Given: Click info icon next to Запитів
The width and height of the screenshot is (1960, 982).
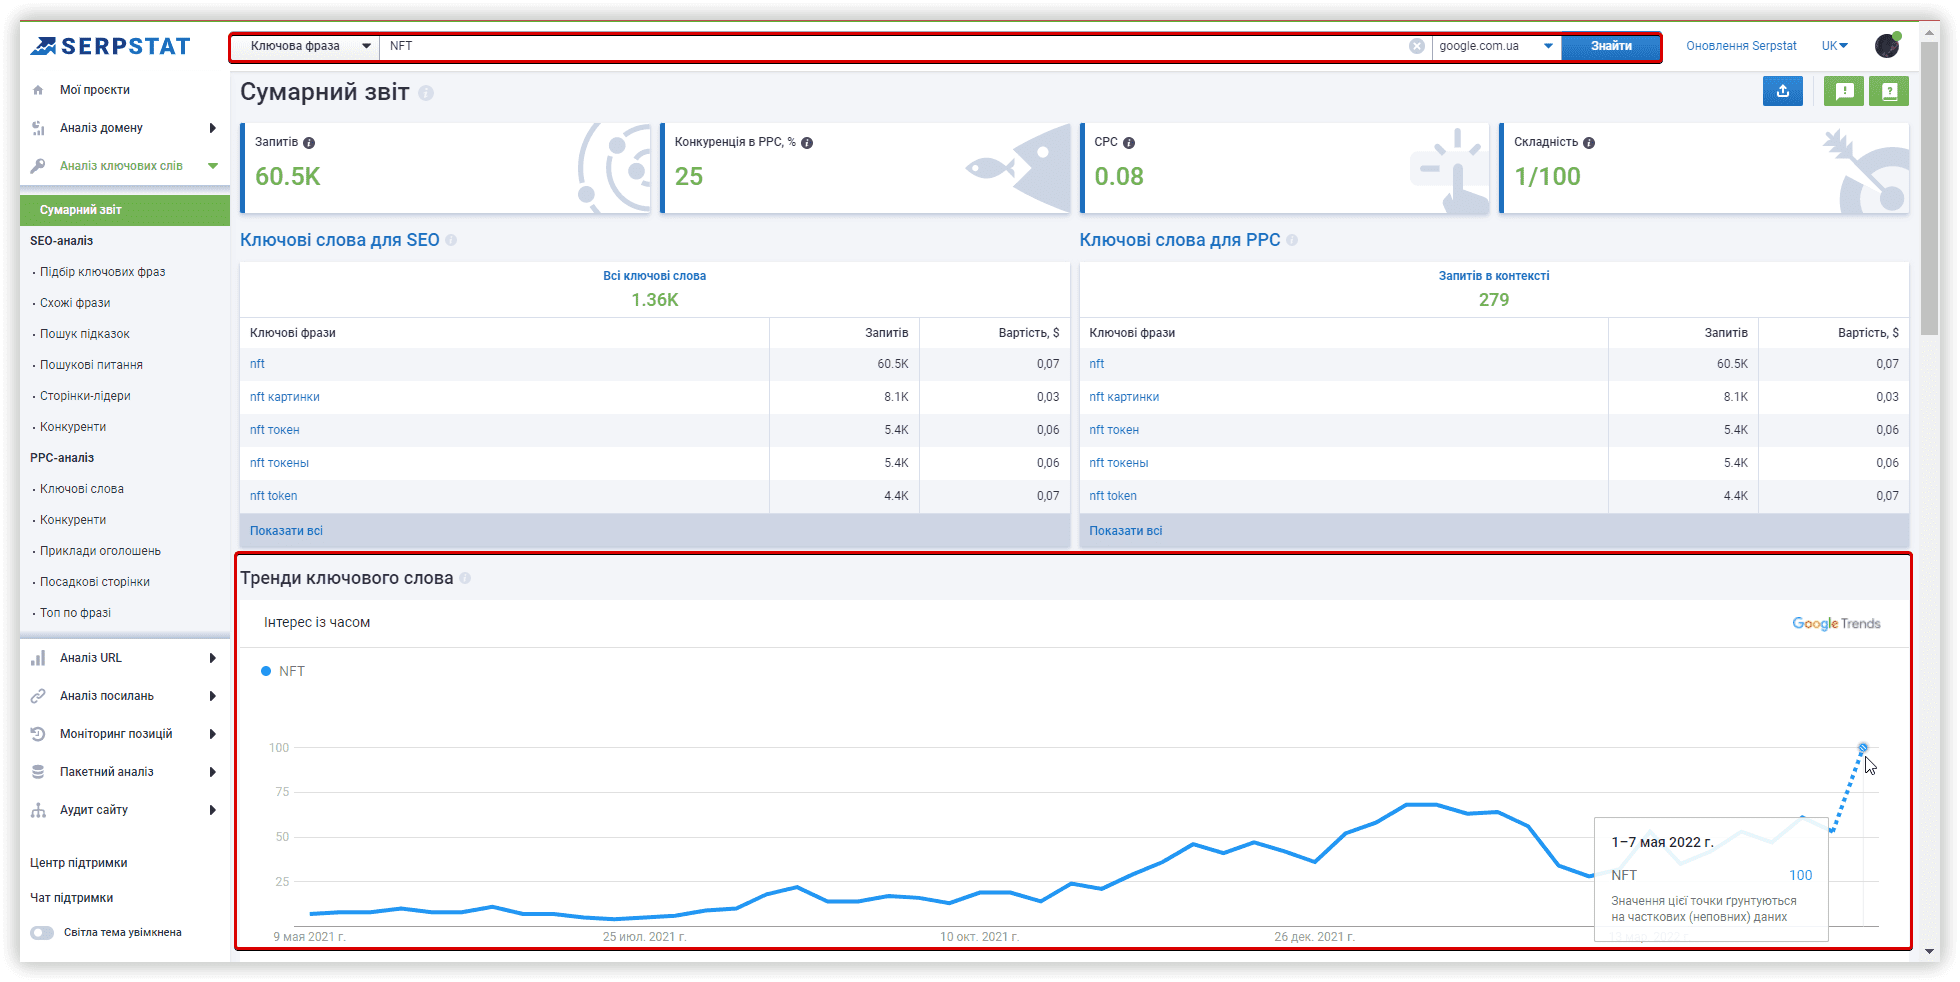Looking at the screenshot, I should point(309,143).
